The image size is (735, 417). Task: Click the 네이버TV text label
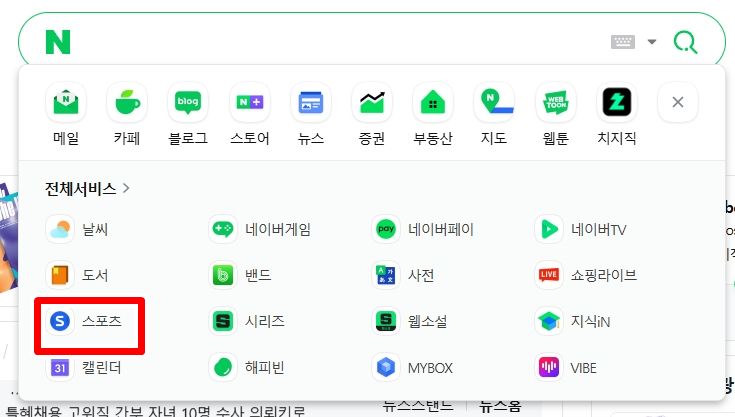pos(599,229)
